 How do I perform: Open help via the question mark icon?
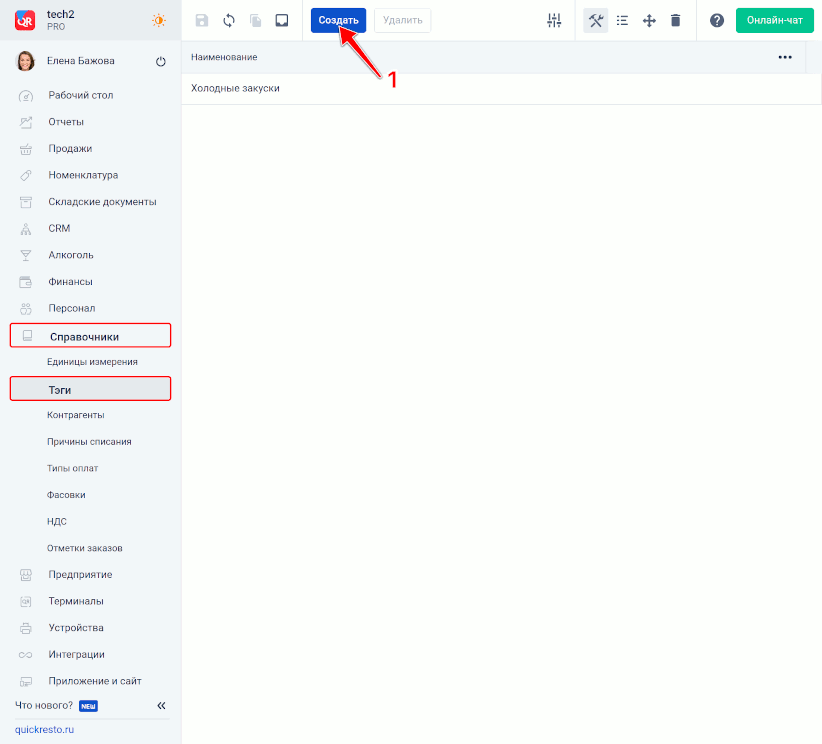pyautogui.click(x=717, y=20)
